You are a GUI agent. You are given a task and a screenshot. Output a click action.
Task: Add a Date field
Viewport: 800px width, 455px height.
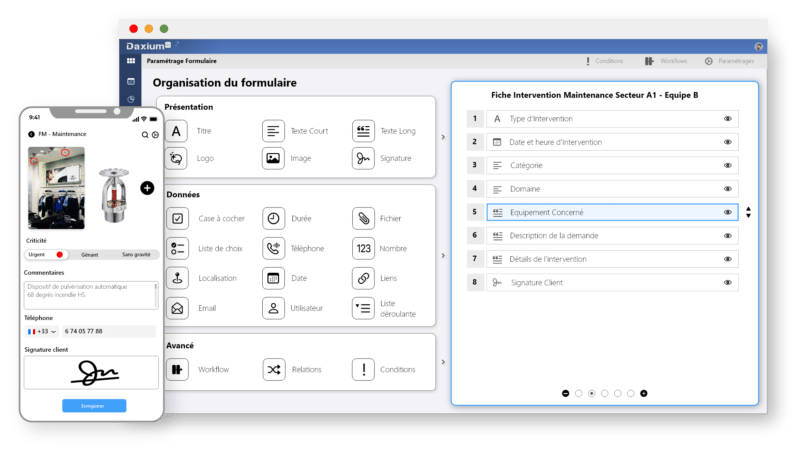point(273,278)
